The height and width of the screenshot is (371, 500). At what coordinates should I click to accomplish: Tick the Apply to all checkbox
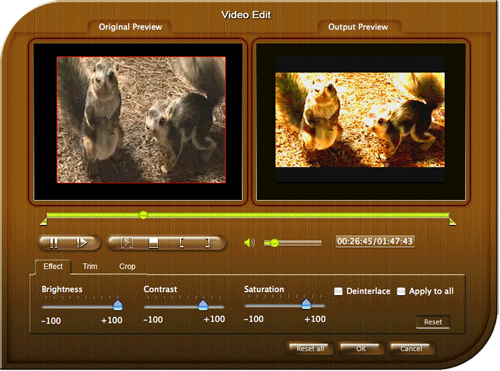point(401,291)
